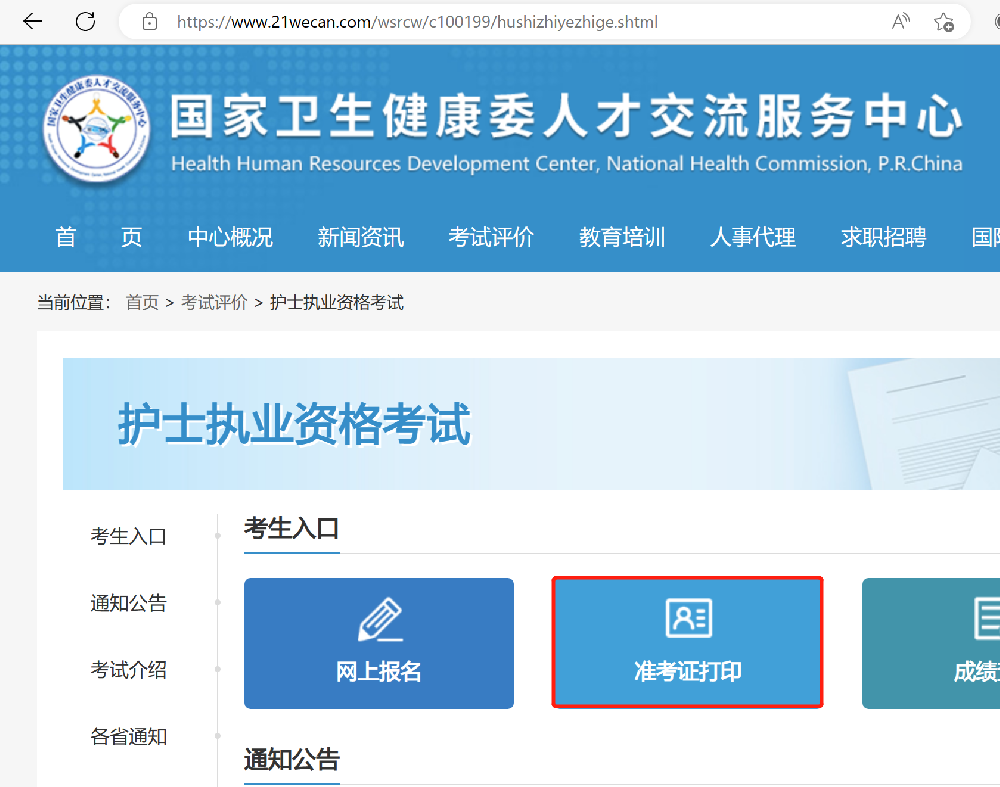The width and height of the screenshot is (1000, 787).
Task: Click the 国家卫生健康委人才交流服务中心 site title
Action: tap(566, 117)
